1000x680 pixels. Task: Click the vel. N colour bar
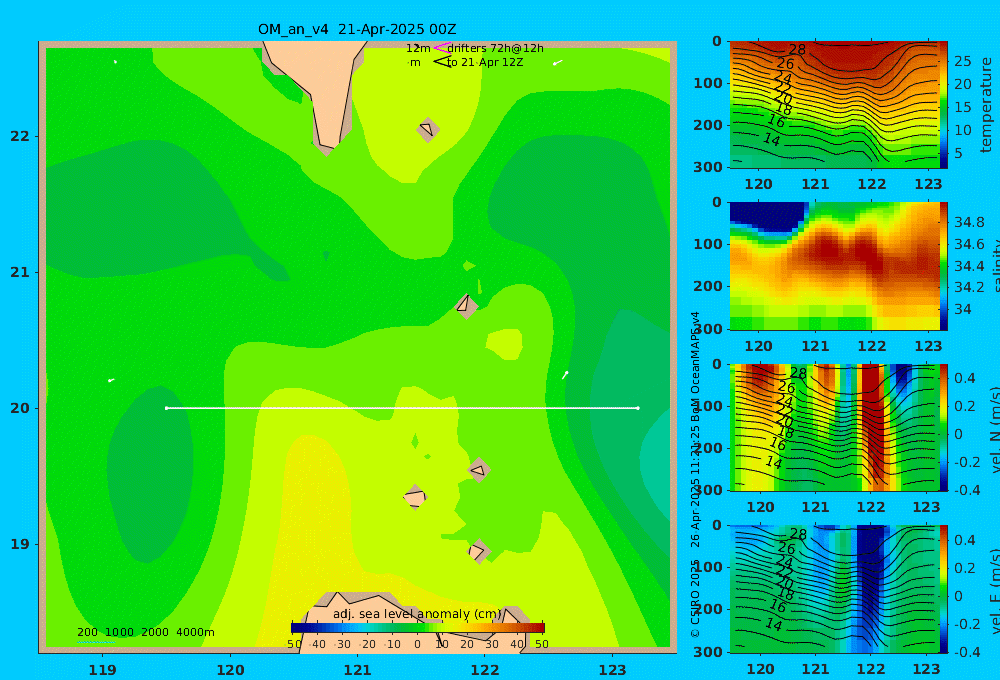coord(943,427)
